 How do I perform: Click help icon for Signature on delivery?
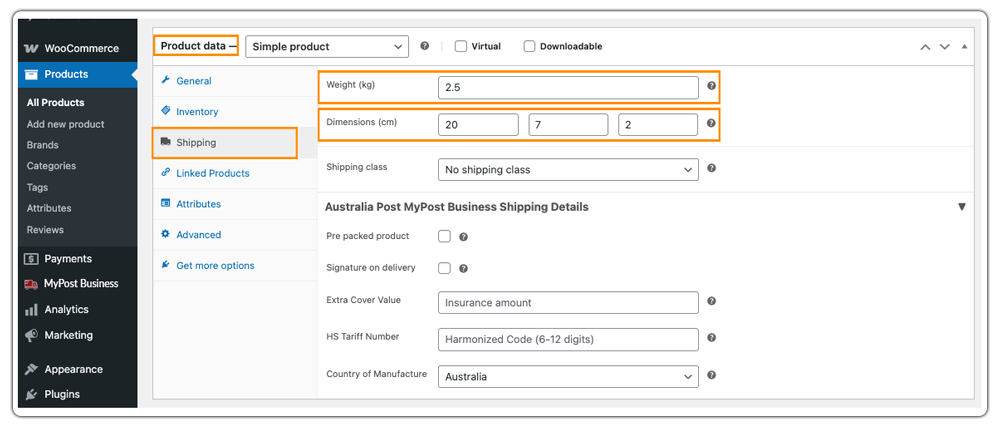pyautogui.click(x=464, y=268)
